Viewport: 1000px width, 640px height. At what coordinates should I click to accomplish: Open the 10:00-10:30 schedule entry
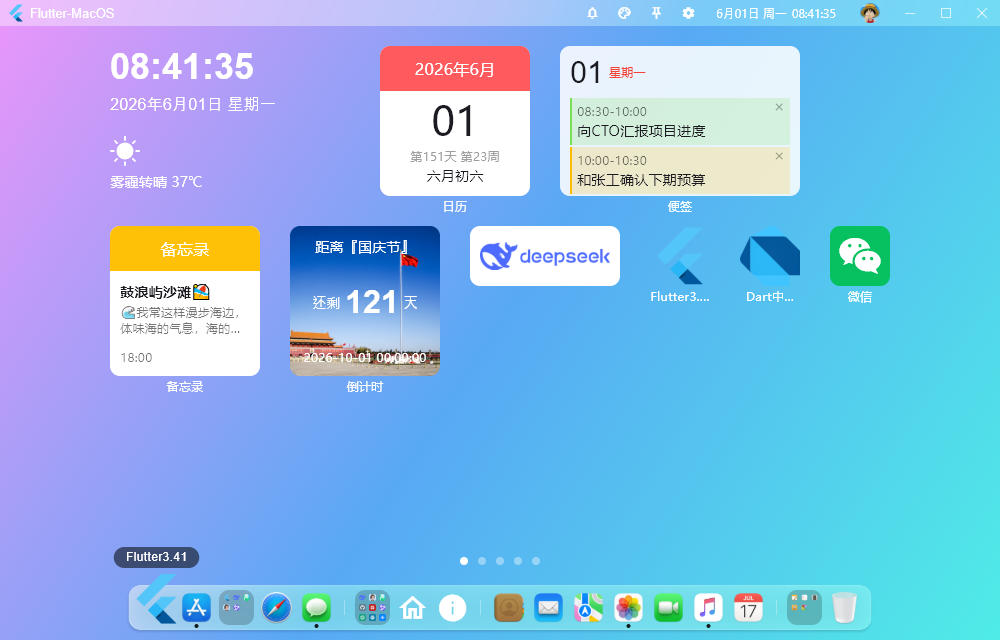tap(680, 170)
